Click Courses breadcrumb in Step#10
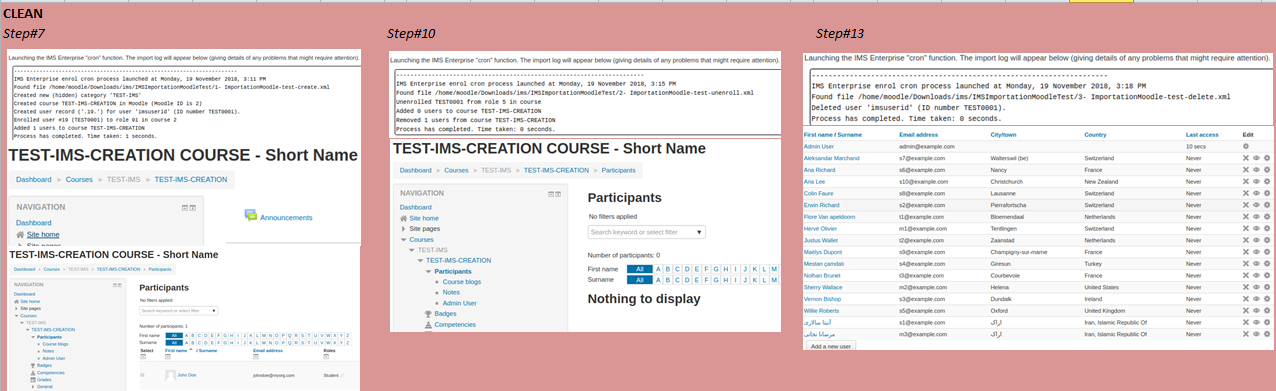This screenshot has width=1276, height=391. (457, 171)
